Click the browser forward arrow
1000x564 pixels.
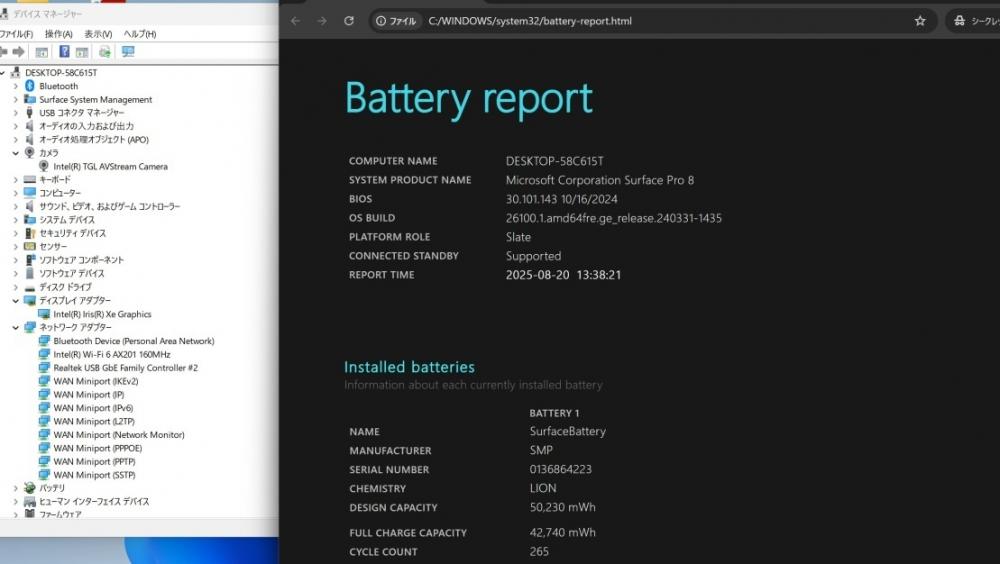pos(322,21)
